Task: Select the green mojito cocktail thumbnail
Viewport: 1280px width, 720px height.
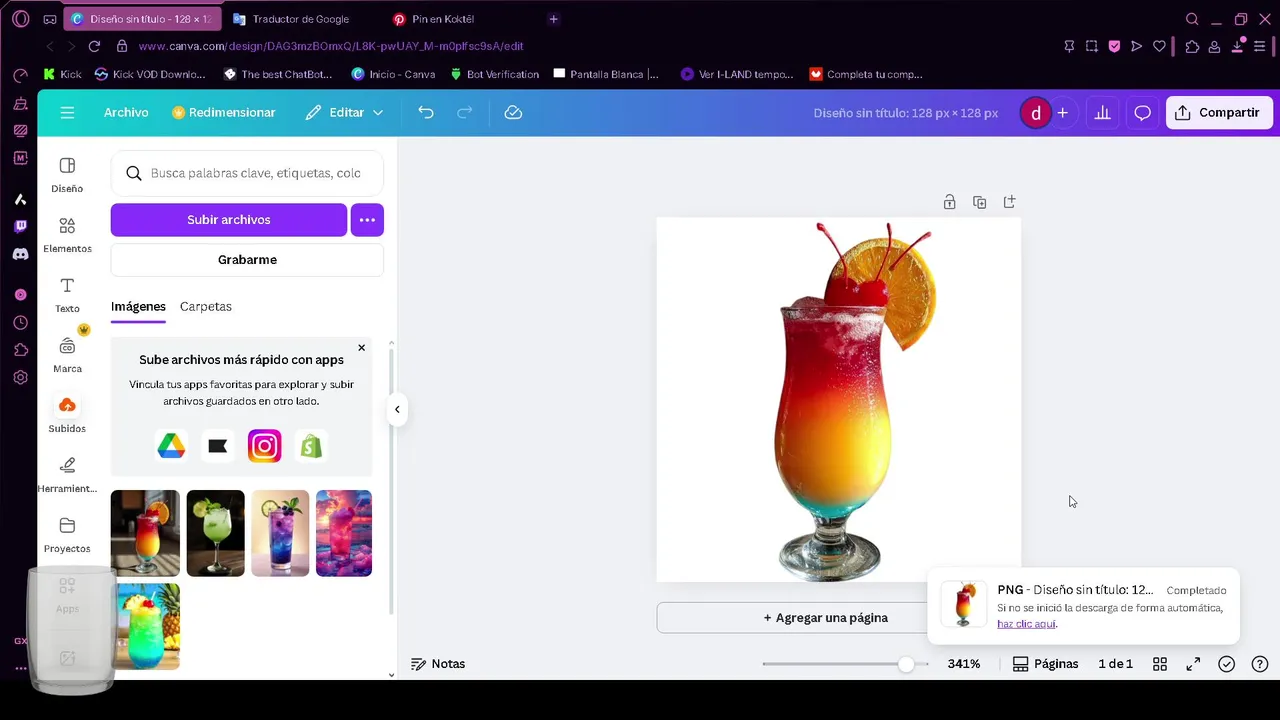Action: pos(215,533)
